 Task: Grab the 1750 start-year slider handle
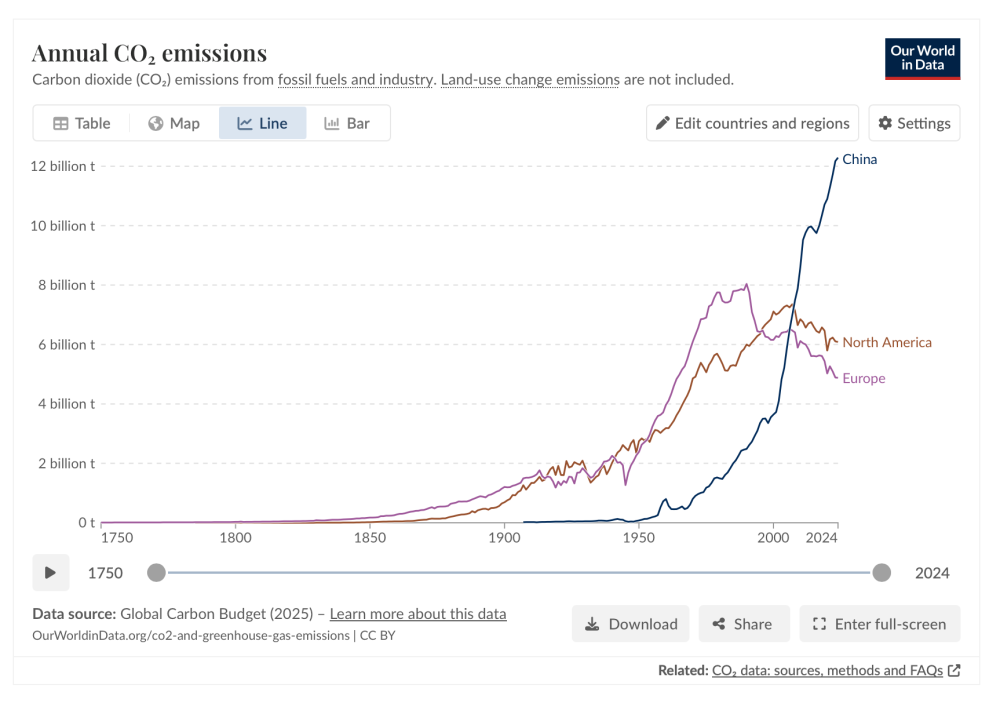(156, 573)
